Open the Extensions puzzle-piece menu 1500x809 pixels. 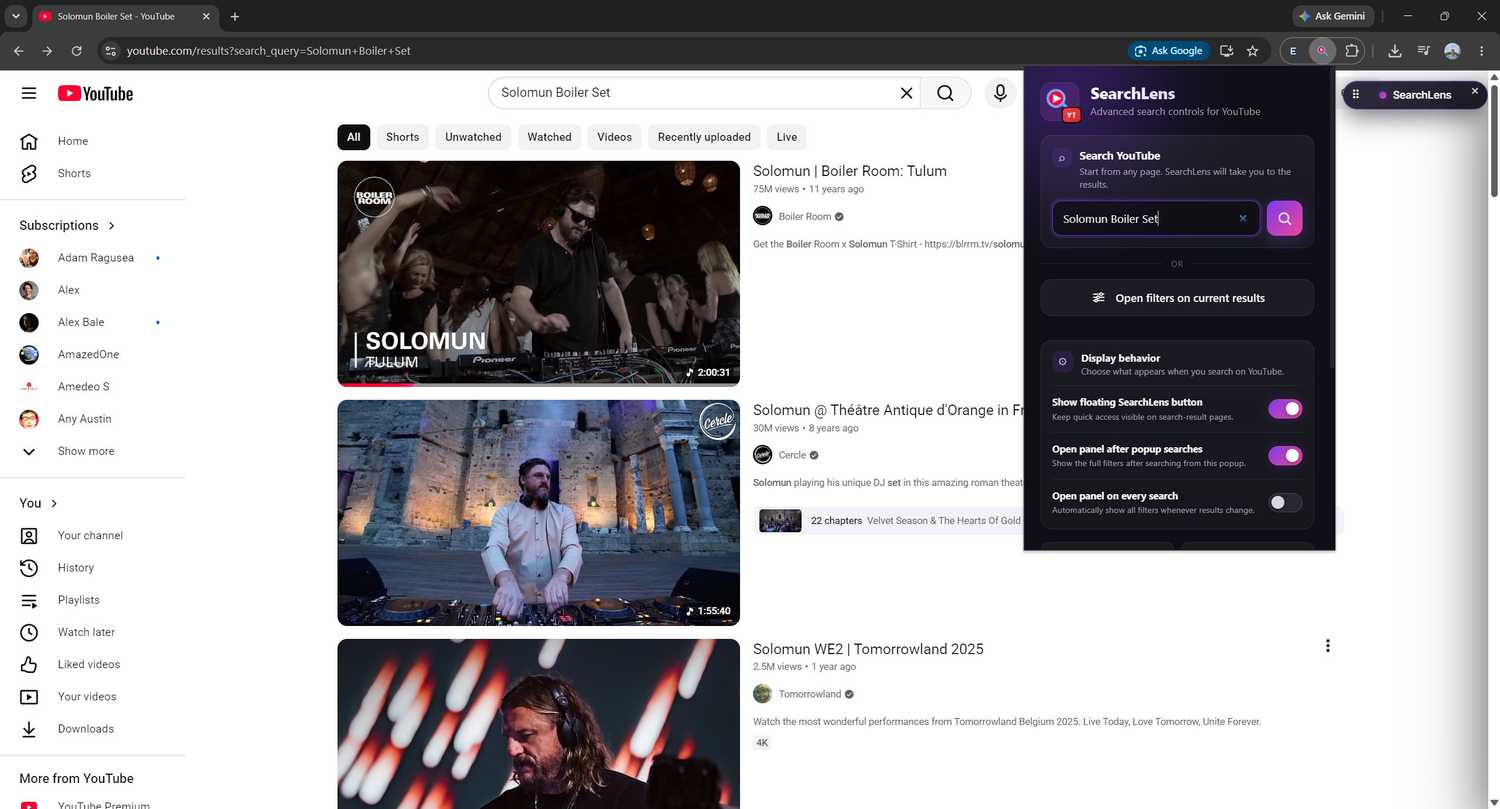pos(1352,51)
